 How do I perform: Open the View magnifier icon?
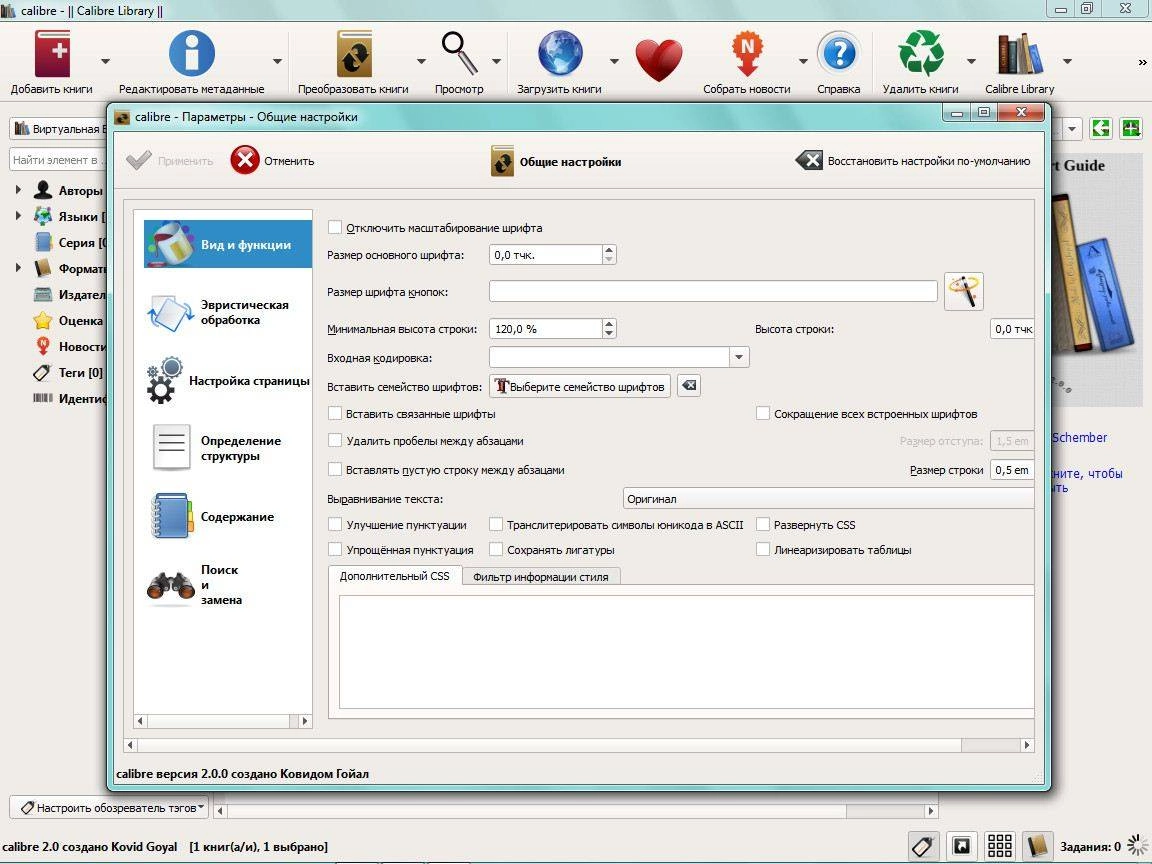click(x=459, y=53)
